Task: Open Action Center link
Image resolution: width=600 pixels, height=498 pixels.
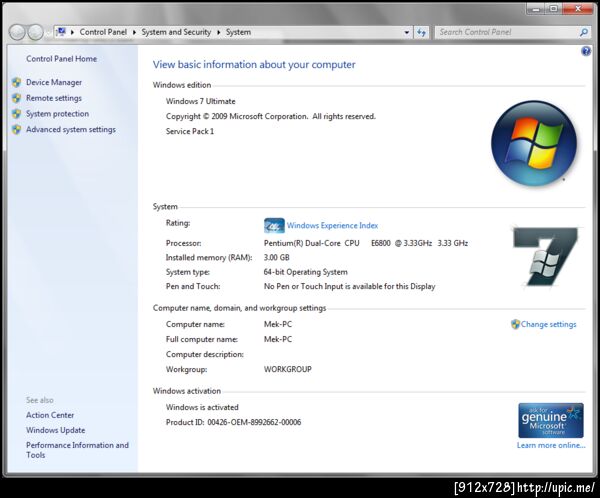Action: tap(50, 415)
